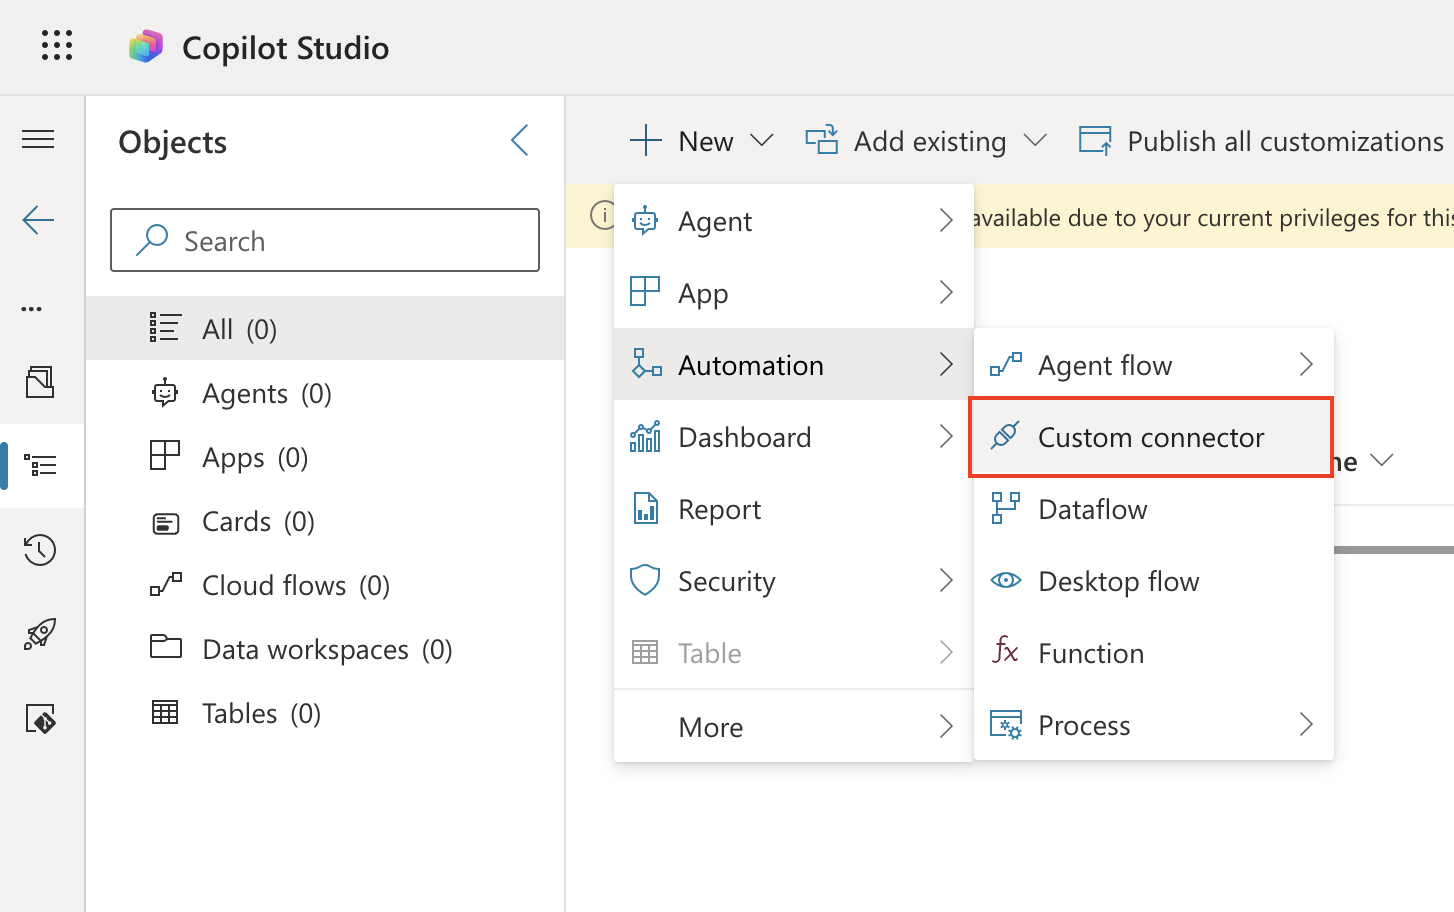1454x912 pixels.
Task: Select All (0) in the Objects list
Action: 325,328
